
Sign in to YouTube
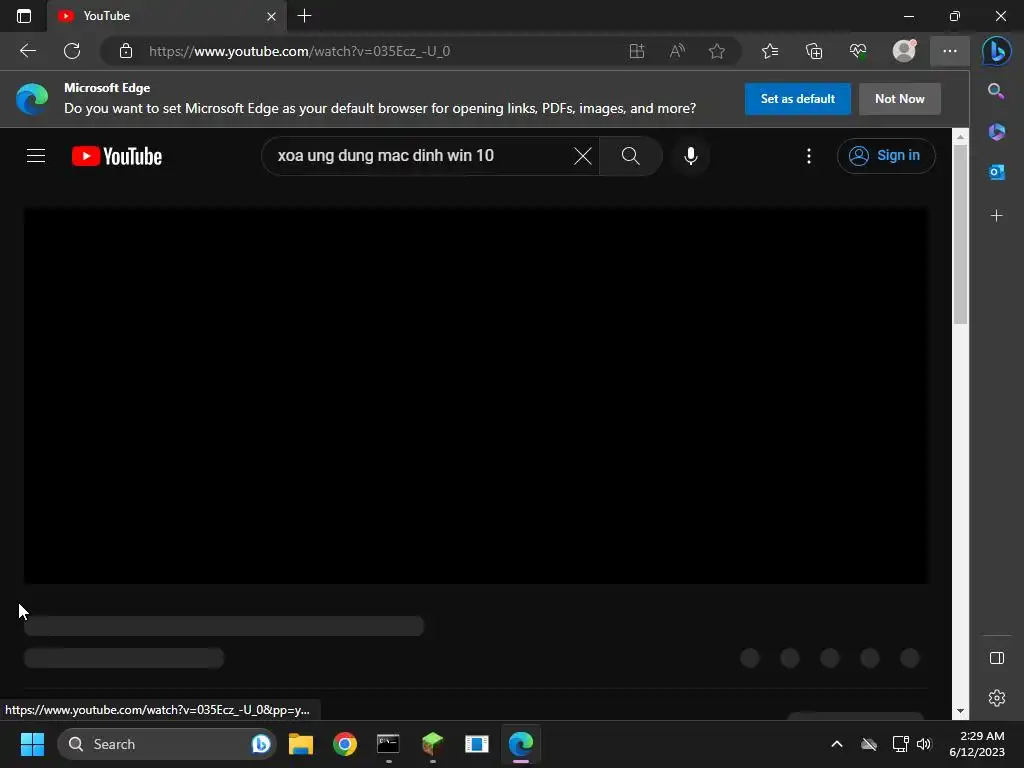[886, 155]
